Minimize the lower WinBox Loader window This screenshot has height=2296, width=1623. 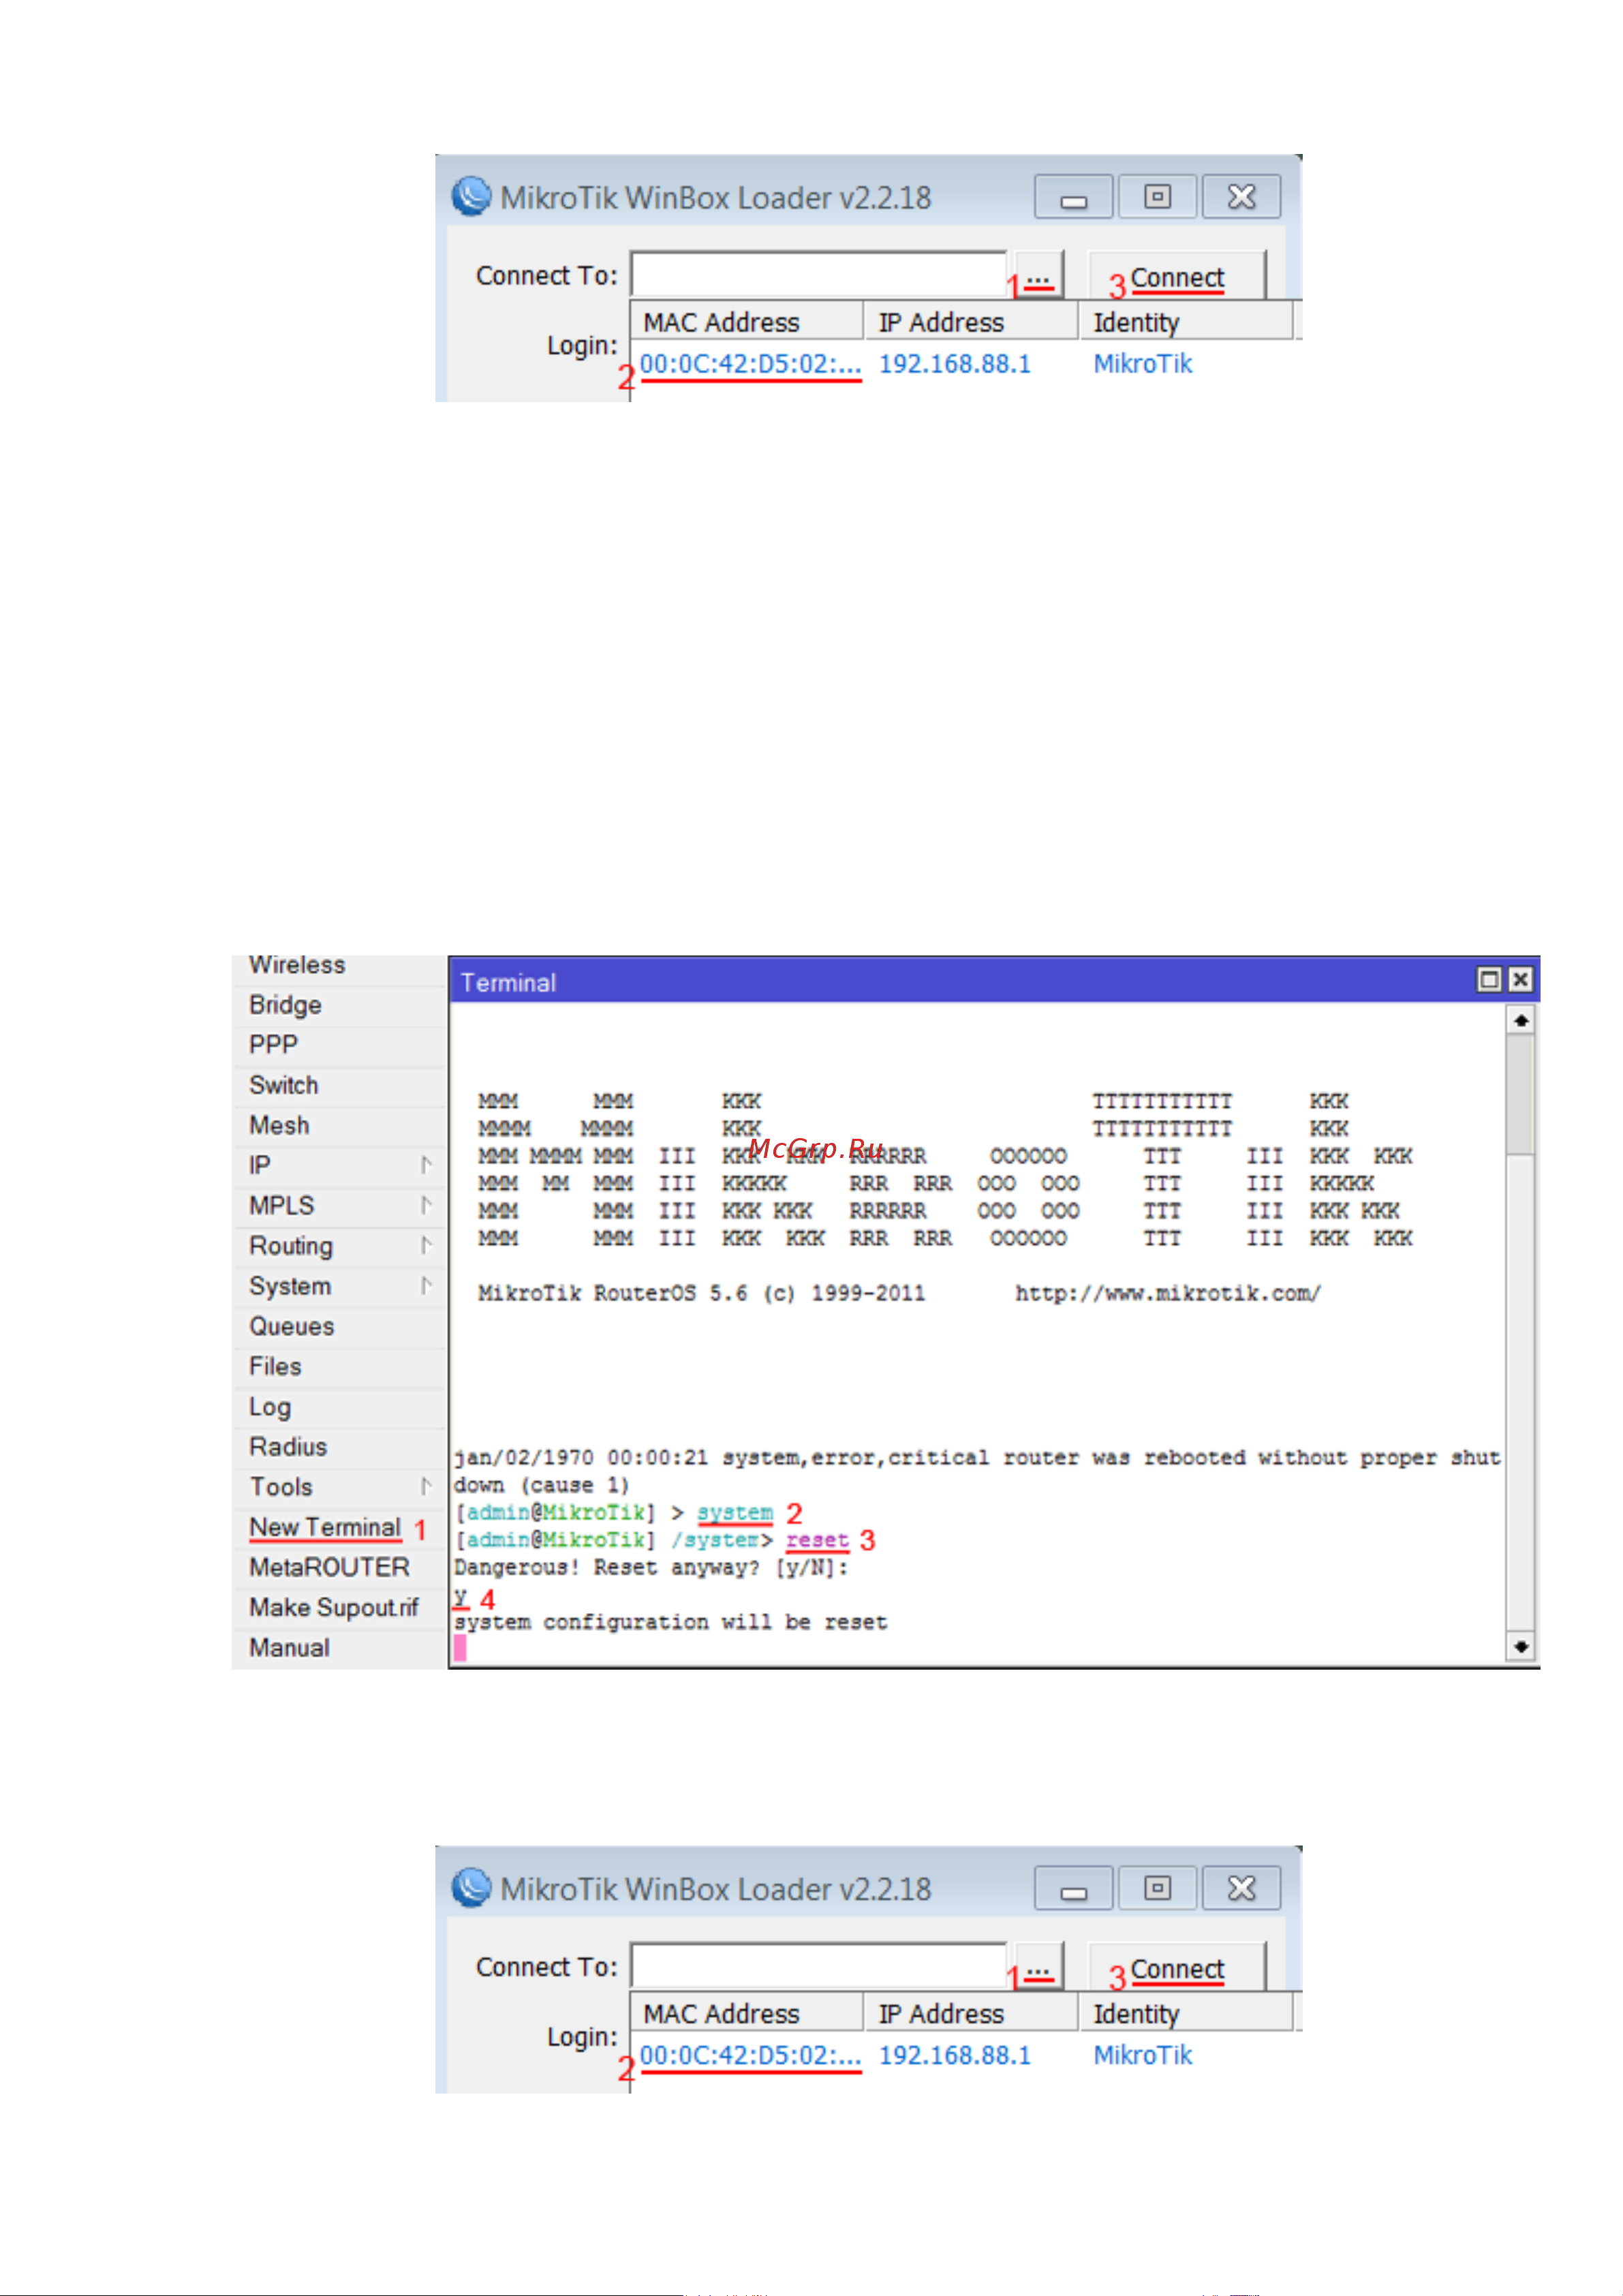1073,1888
